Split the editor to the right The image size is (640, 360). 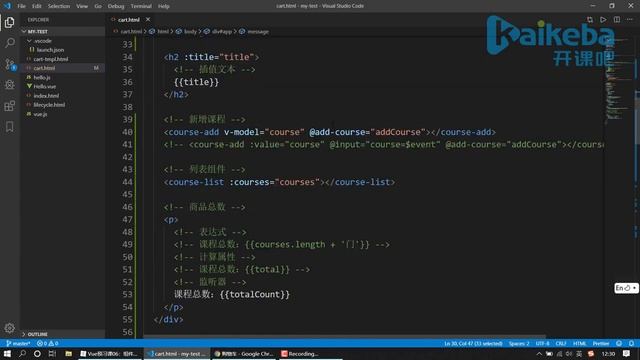click(617, 20)
